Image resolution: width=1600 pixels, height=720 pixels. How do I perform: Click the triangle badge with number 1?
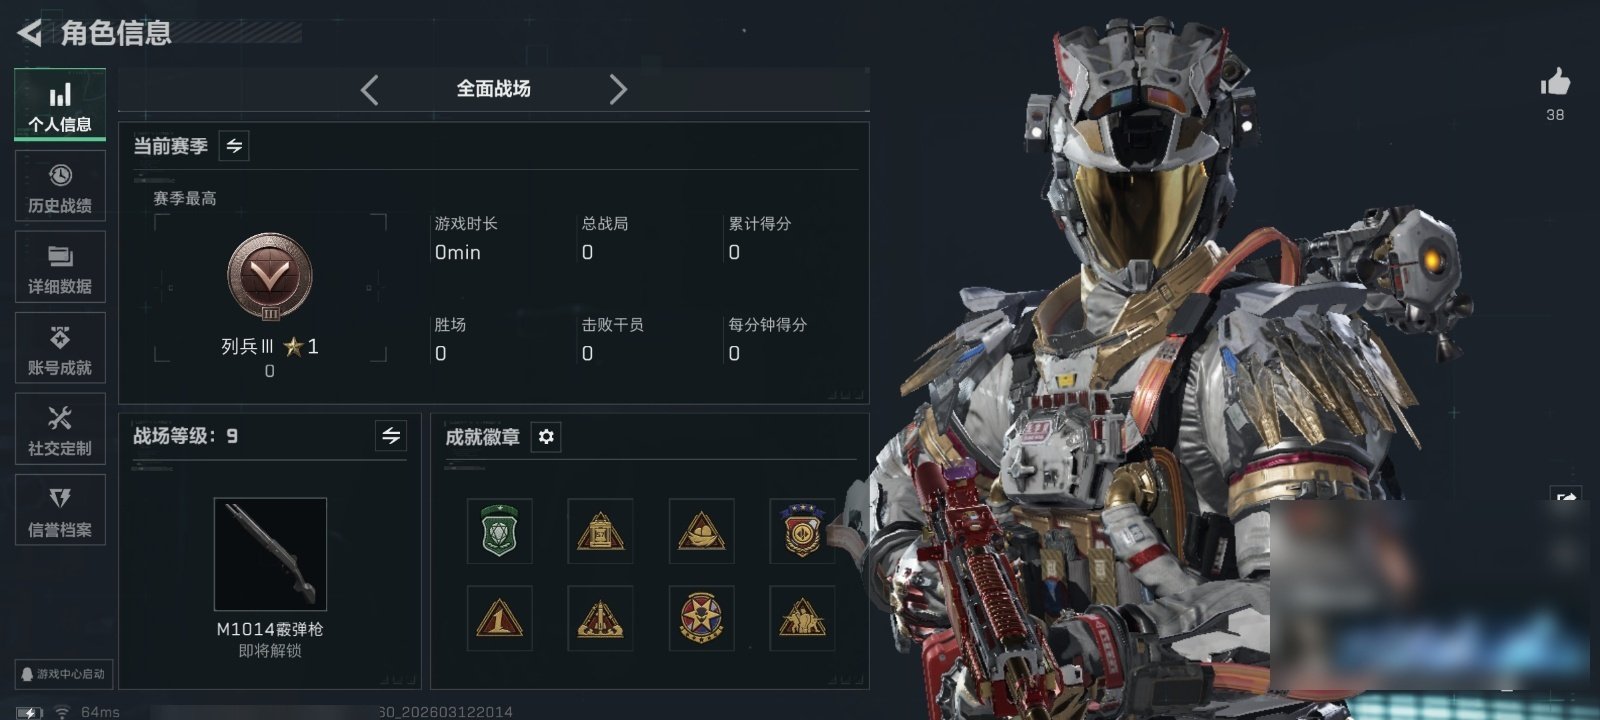click(x=500, y=618)
